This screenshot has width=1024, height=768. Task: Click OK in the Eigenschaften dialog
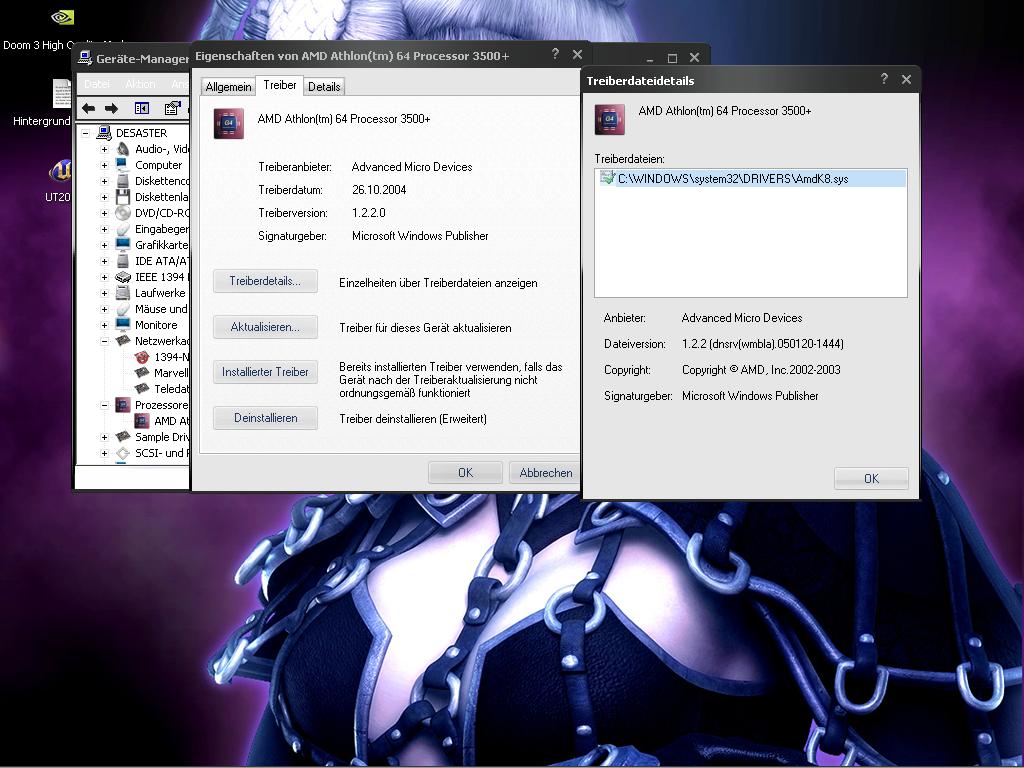(465, 472)
